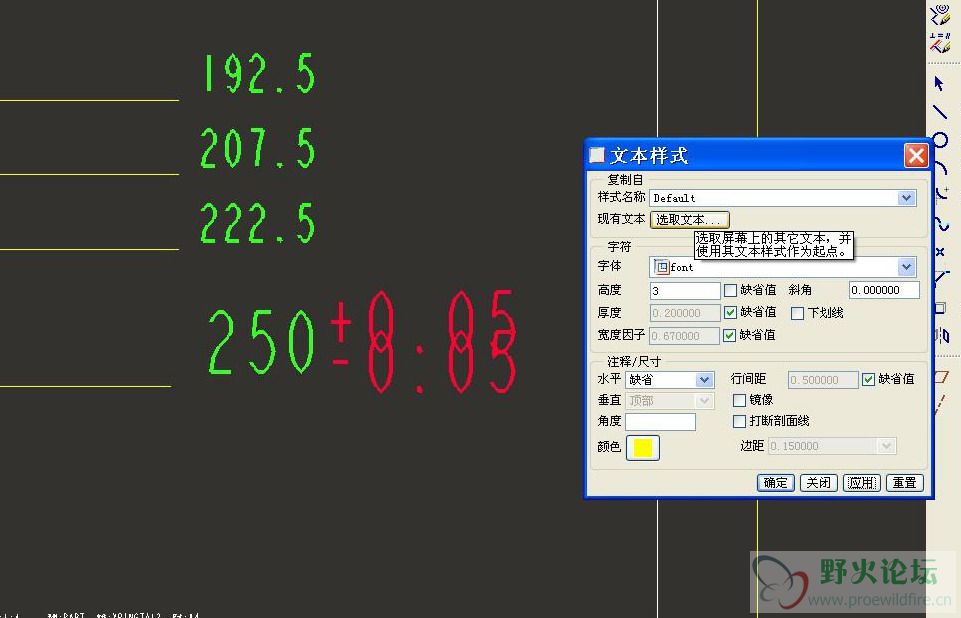961x618 pixels.
Task: Click the 斜角 slant angle input field
Action: (x=884, y=290)
